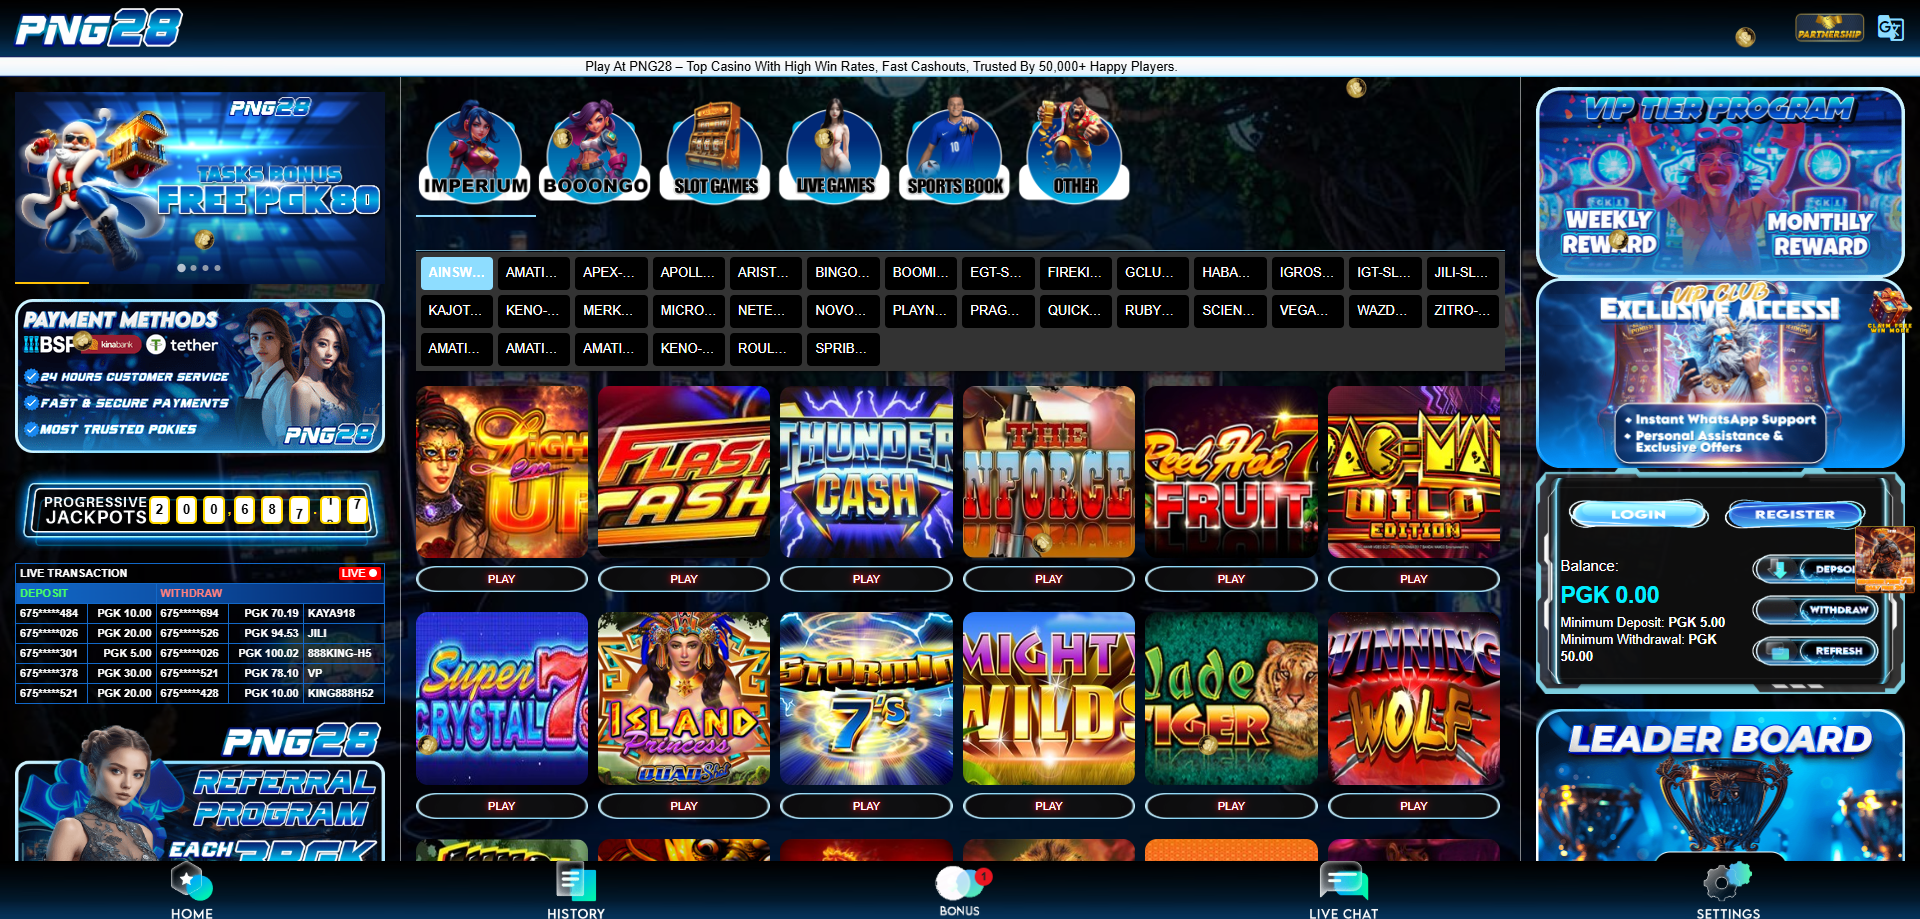
Task: Open the Thunder Cash game thumbnail
Action: point(866,472)
